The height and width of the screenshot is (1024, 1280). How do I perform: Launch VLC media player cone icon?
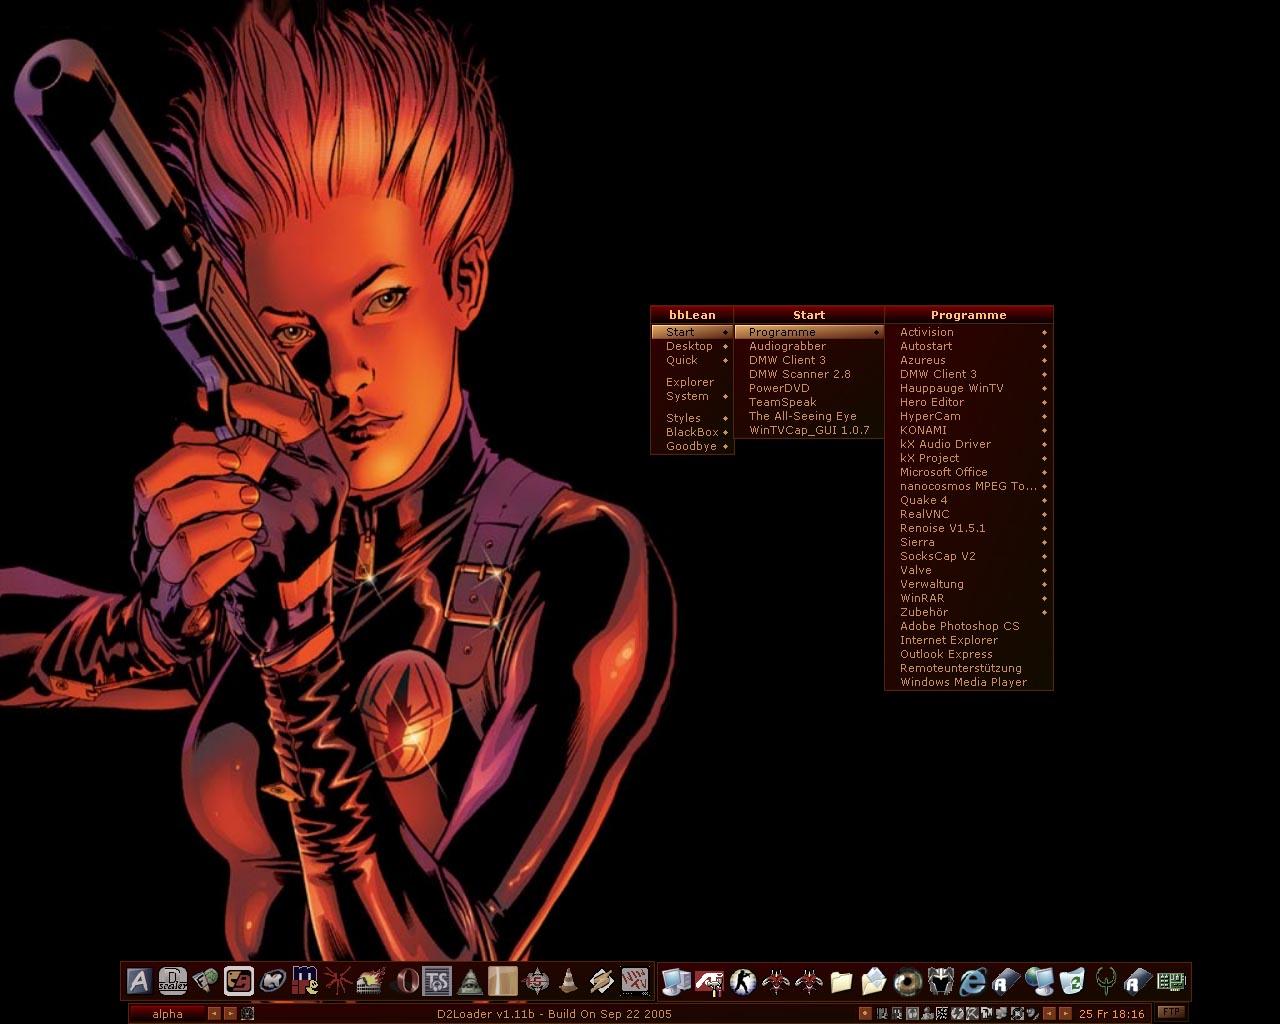[568, 981]
